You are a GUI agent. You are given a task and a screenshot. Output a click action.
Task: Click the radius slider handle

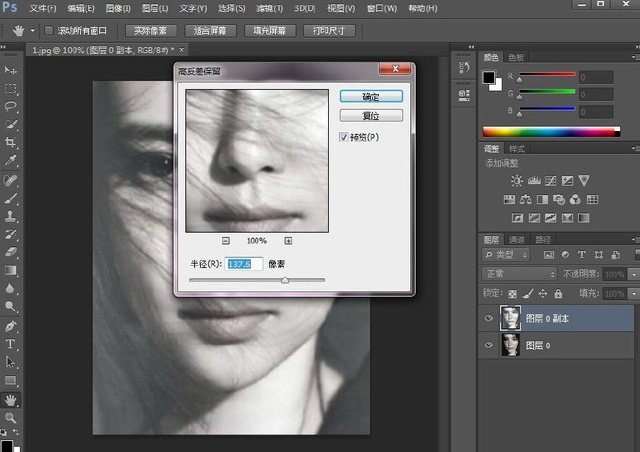coord(285,280)
